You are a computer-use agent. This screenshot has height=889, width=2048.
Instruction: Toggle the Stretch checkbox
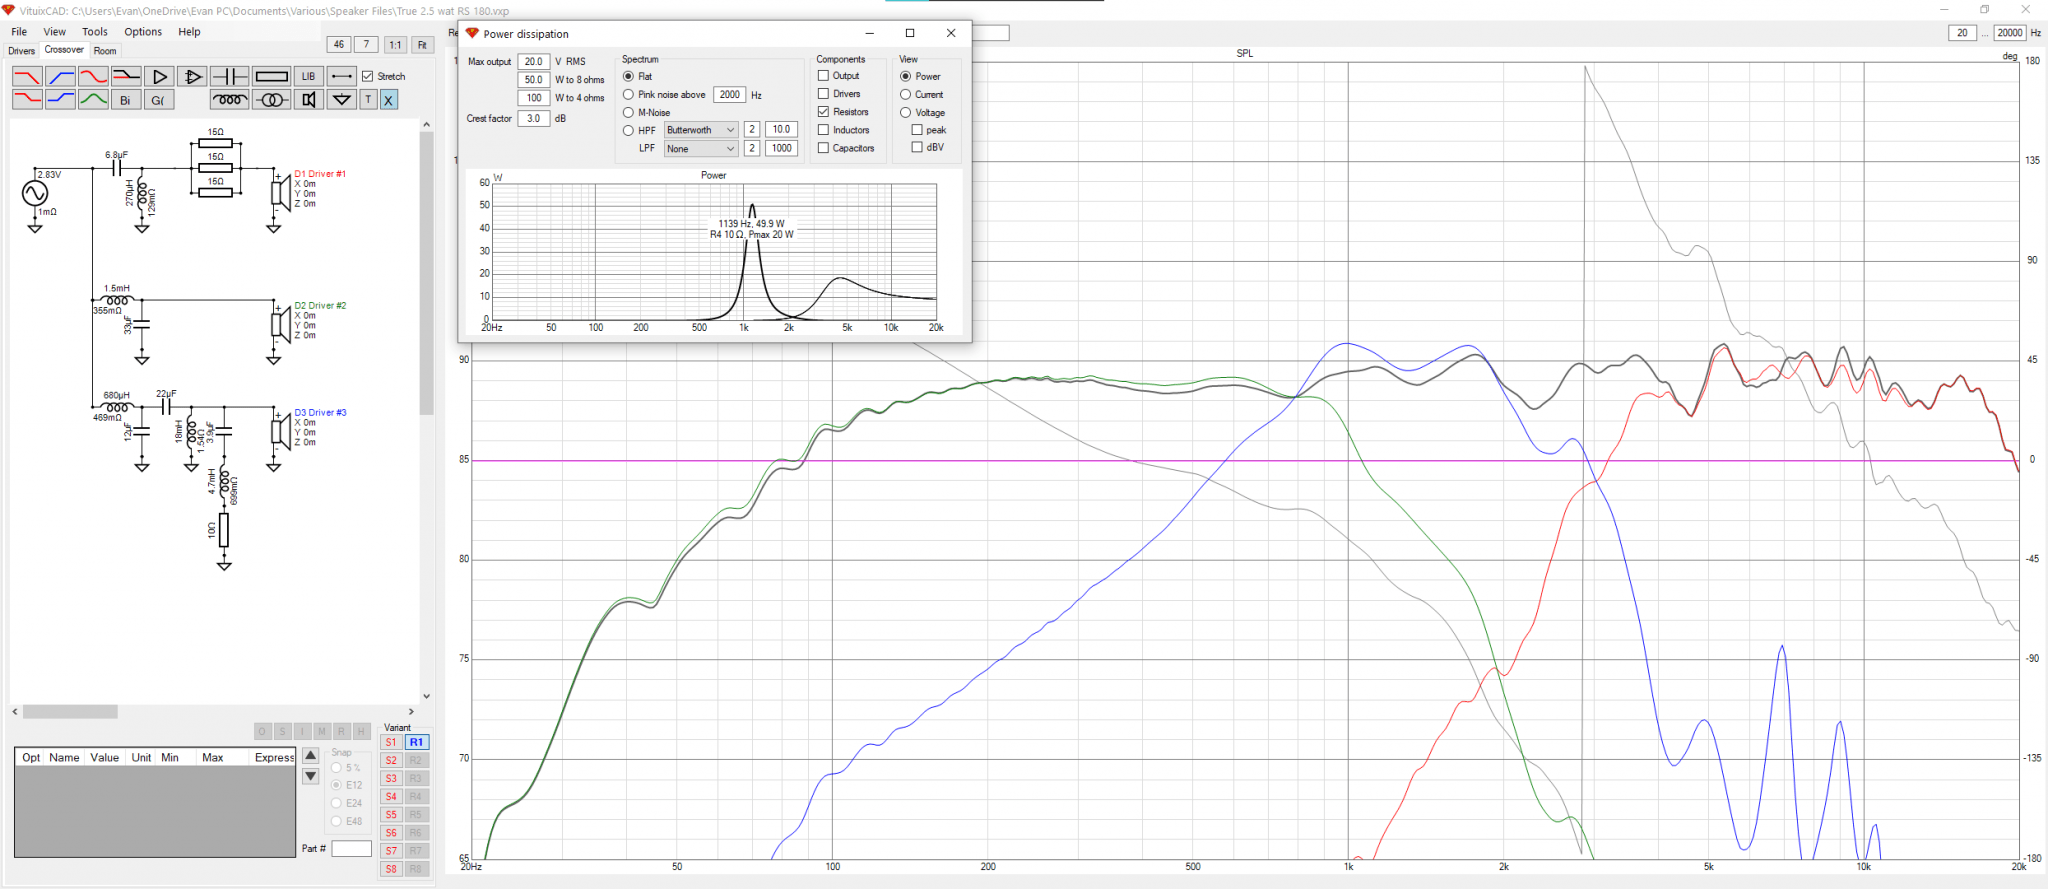click(368, 76)
